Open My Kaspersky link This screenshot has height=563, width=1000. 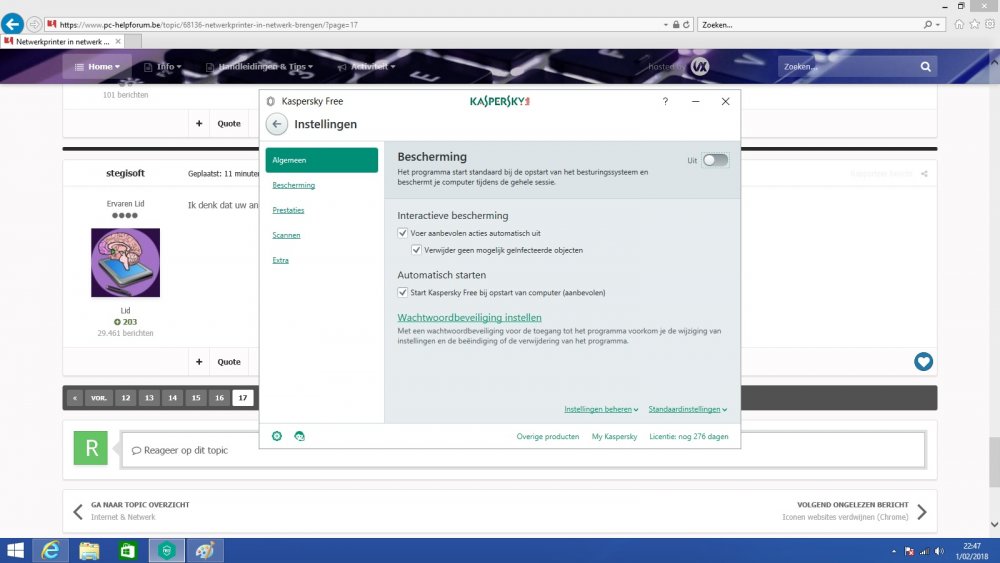pyautogui.click(x=614, y=437)
